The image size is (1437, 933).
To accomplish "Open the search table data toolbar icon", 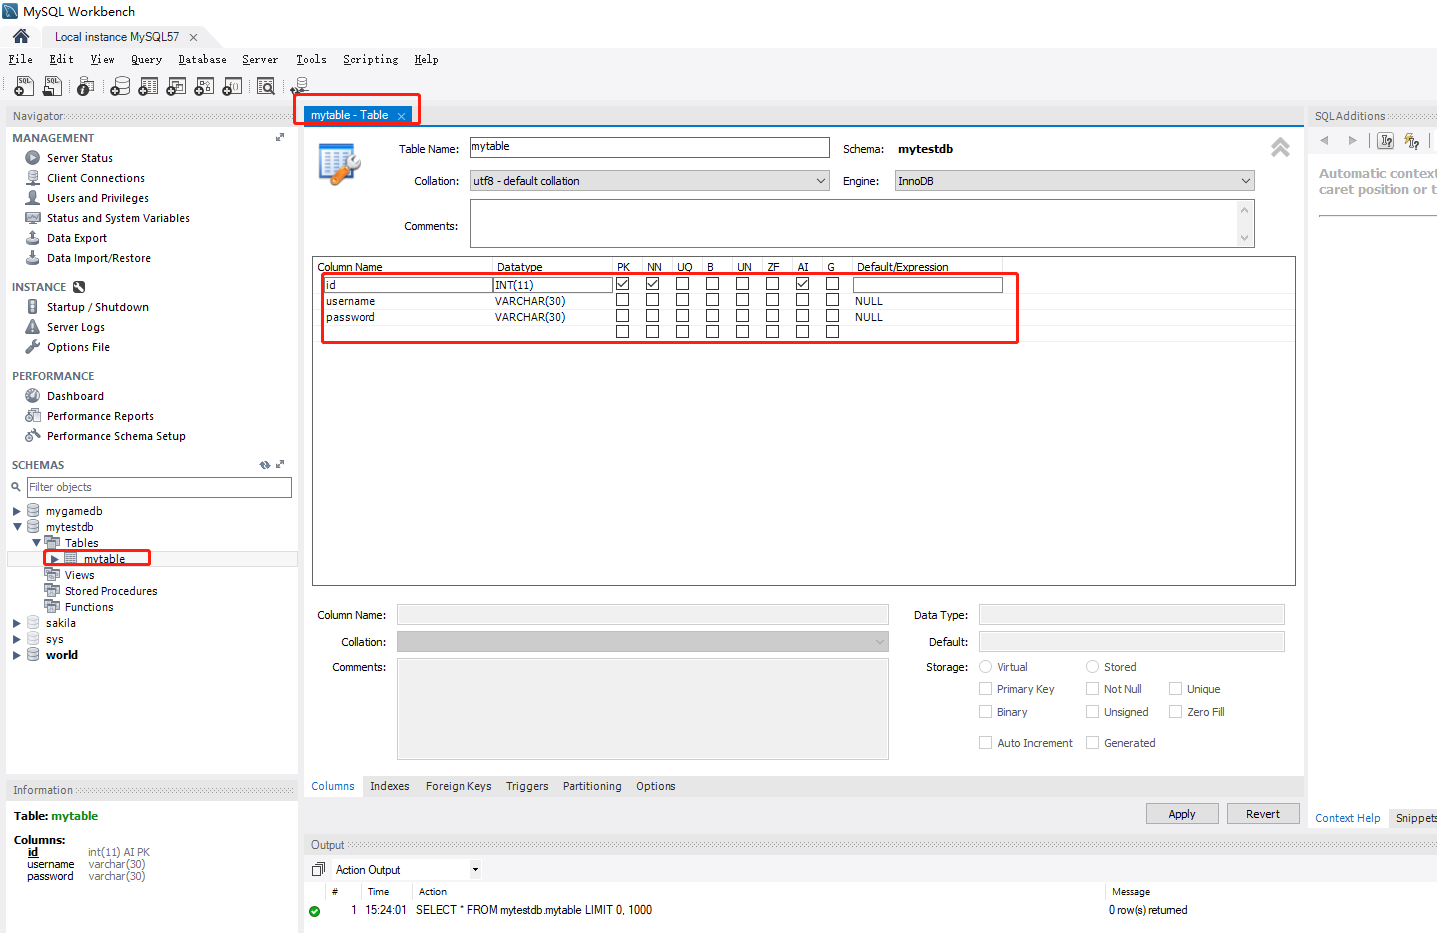I will [266, 87].
